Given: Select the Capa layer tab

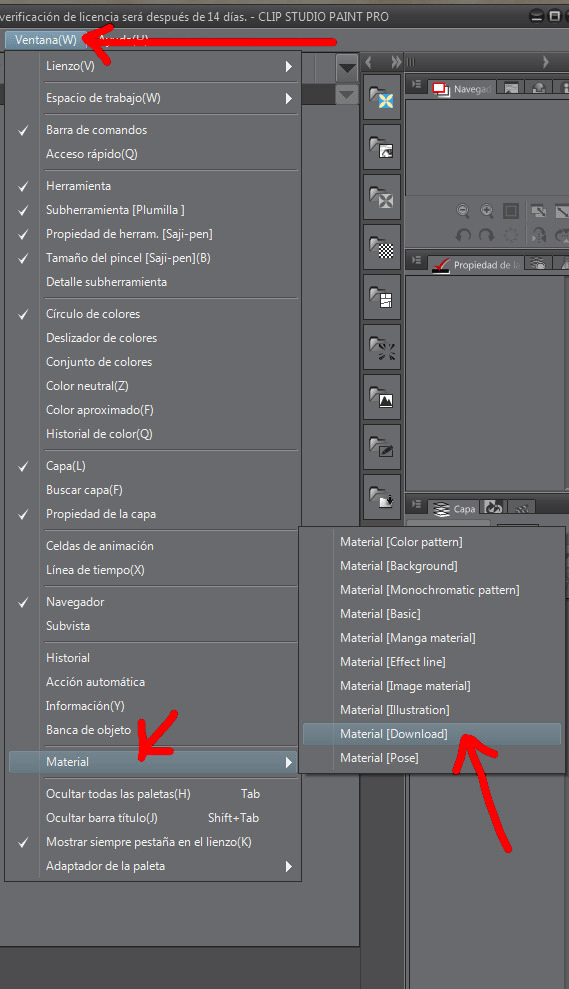Looking at the screenshot, I should 454,508.
